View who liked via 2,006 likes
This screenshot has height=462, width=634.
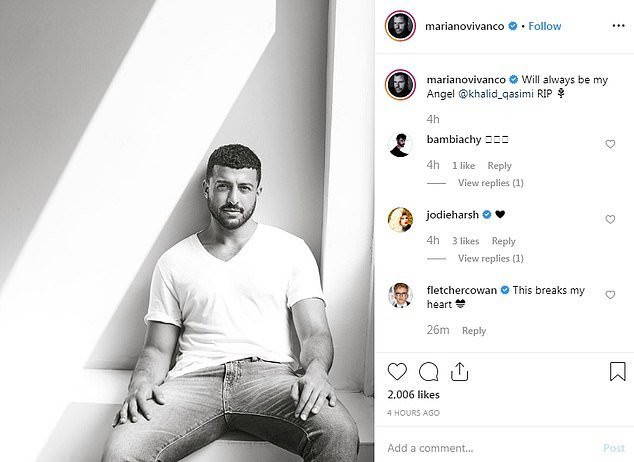[413, 395]
